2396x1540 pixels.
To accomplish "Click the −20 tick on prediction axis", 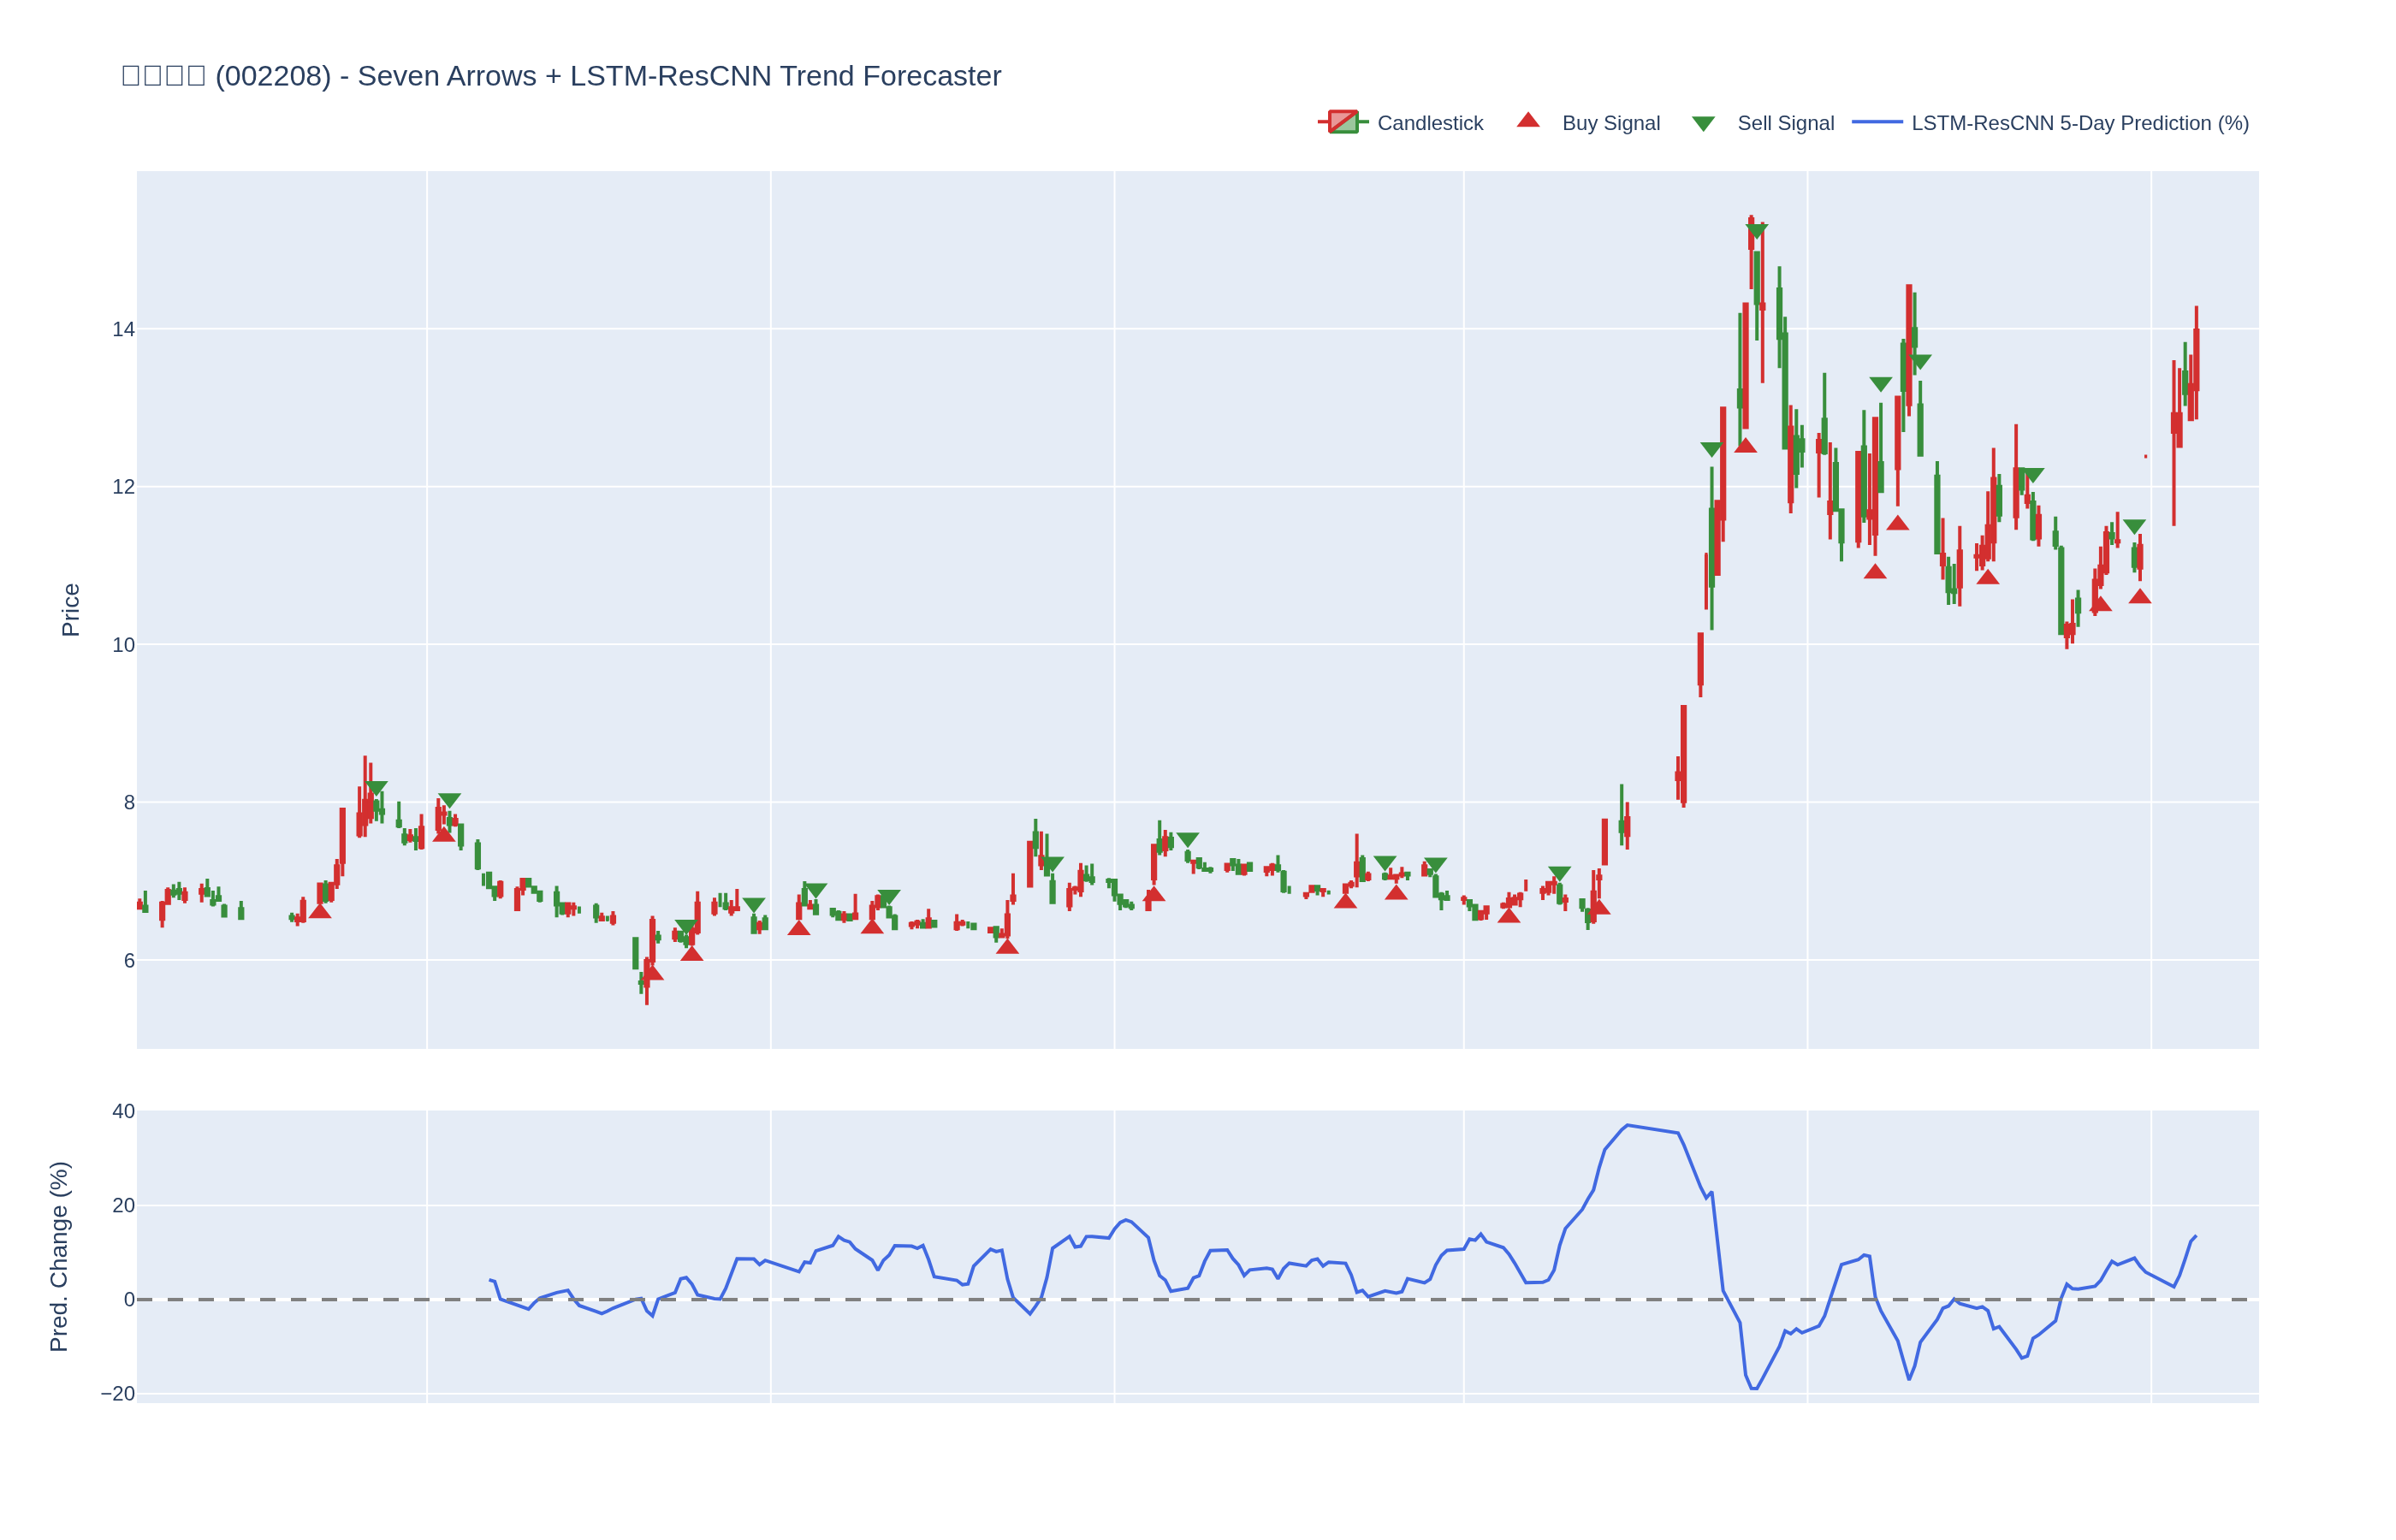I will 118,1394.
